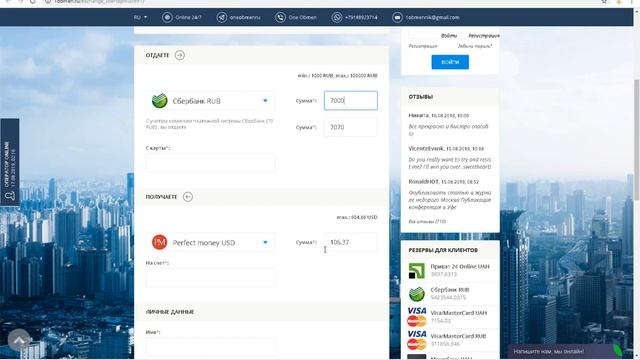Click the amount field containing 7000
This screenshot has width=640, height=360.
click(x=351, y=100)
